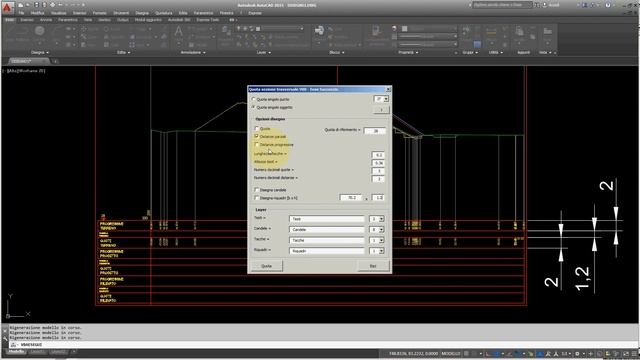The image size is (640, 360).
Task: Open the AutoCAD application menu button
Action: 7,7
